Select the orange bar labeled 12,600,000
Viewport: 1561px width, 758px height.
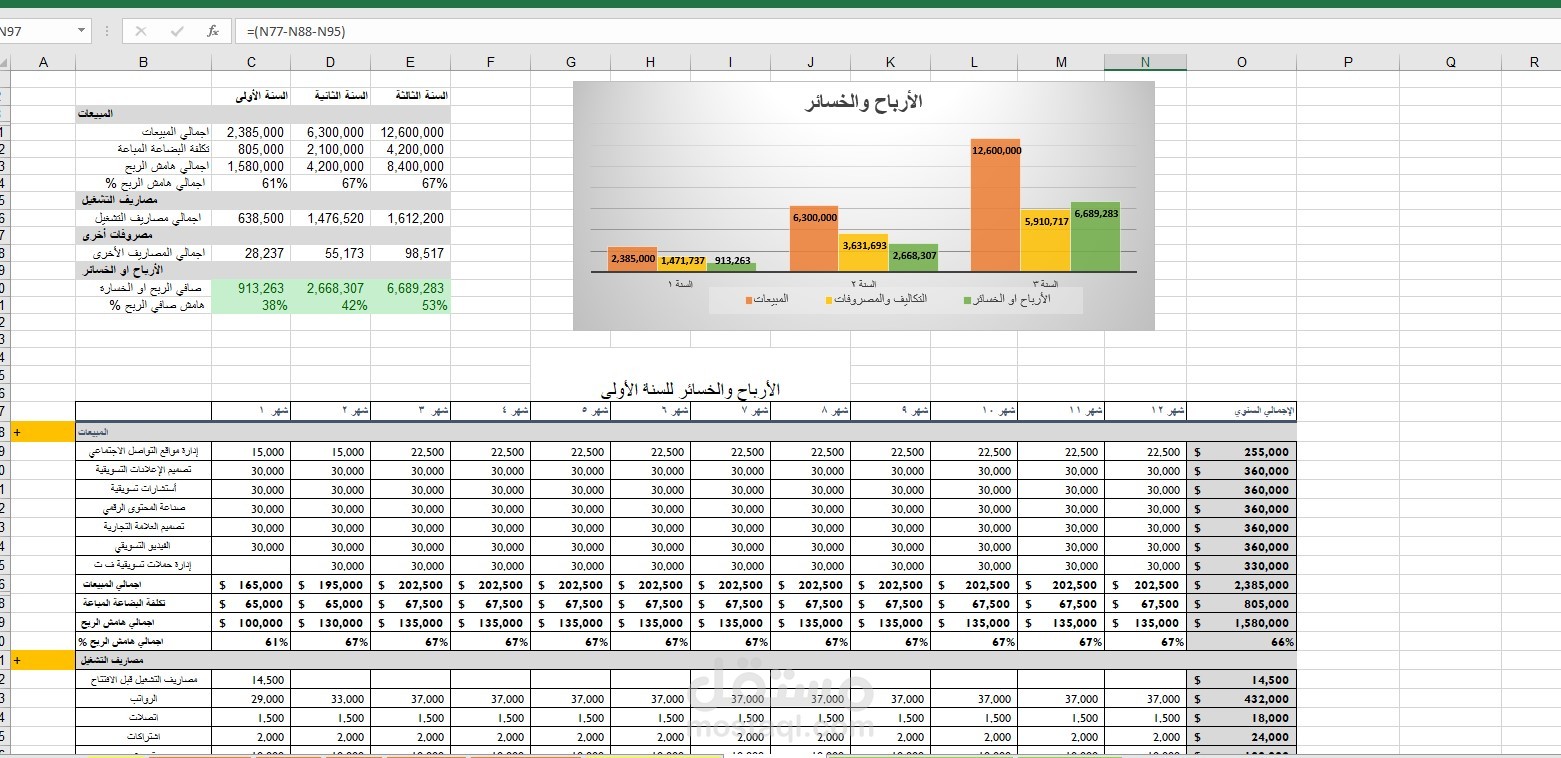pos(995,205)
